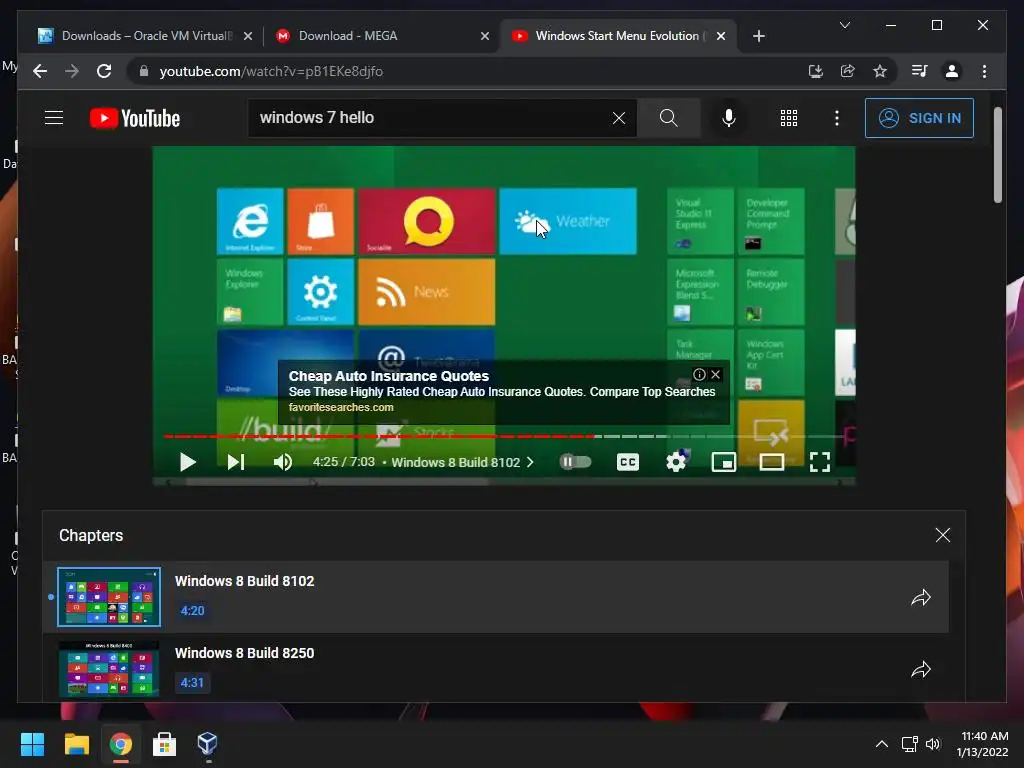Image resolution: width=1024 pixels, height=768 pixels.
Task: Jump to timestamp 4:20
Action: [x=193, y=611]
